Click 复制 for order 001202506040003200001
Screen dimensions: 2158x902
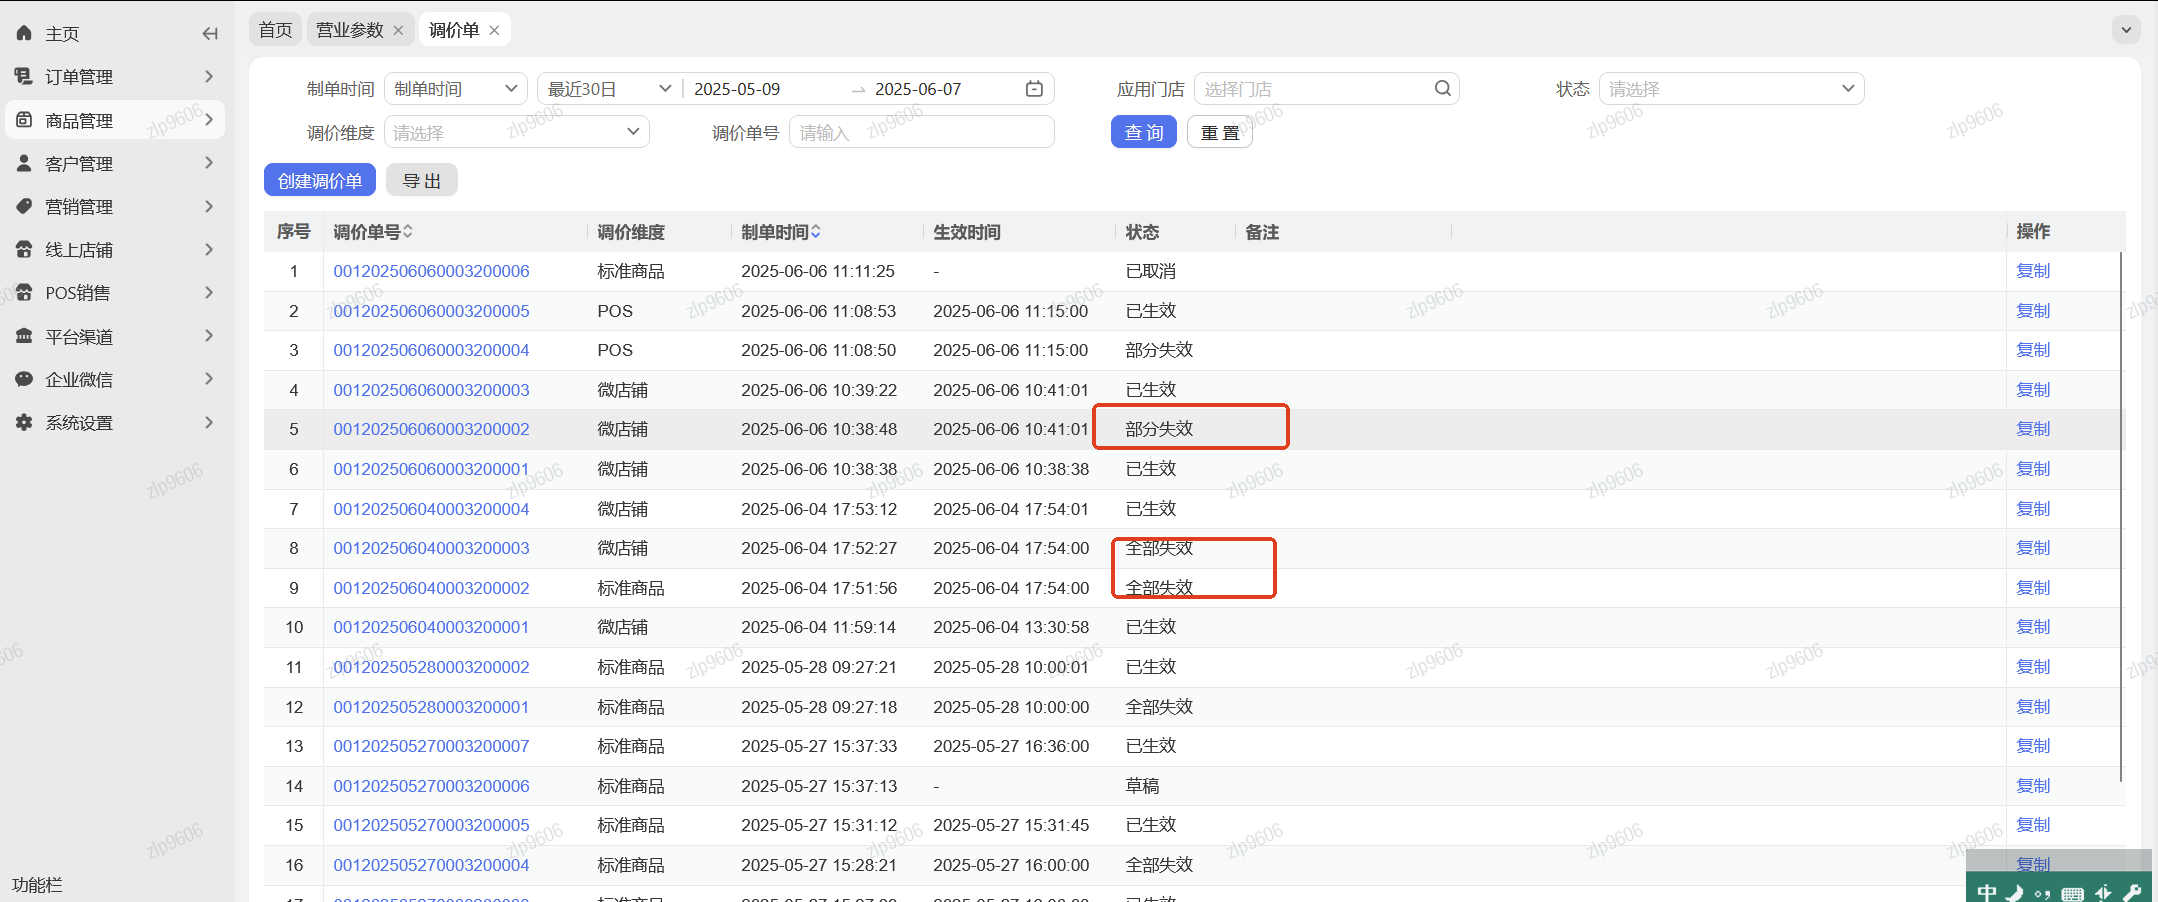[2033, 627]
